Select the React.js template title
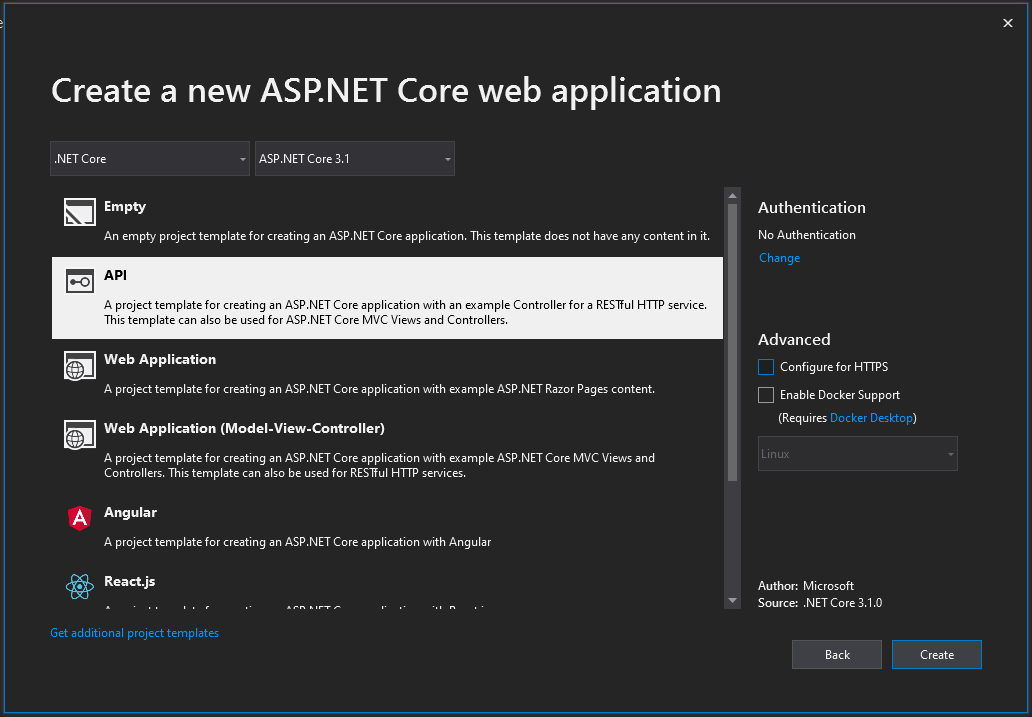The image size is (1032, 717). (130, 581)
